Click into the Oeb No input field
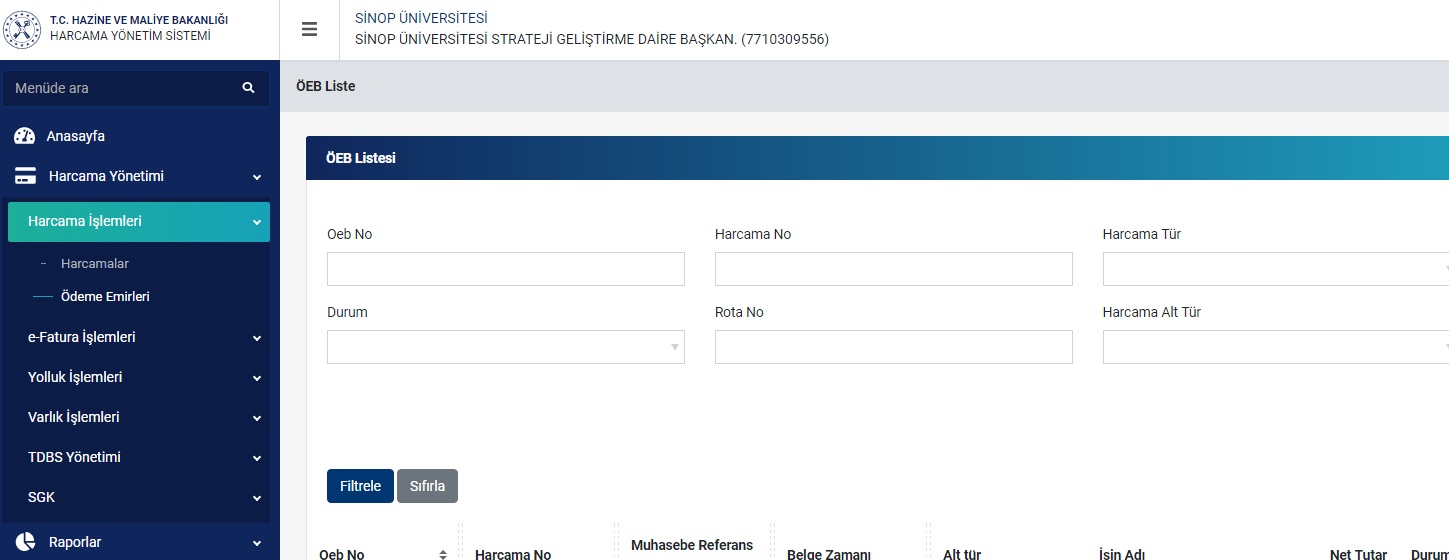This screenshot has width=1449, height=560. coord(506,269)
